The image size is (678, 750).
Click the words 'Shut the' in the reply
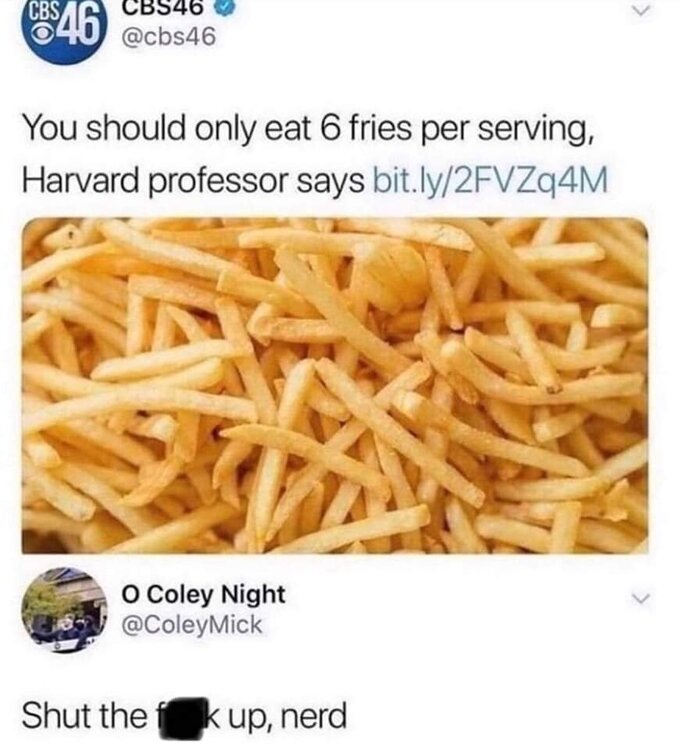[x=85, y=716]
